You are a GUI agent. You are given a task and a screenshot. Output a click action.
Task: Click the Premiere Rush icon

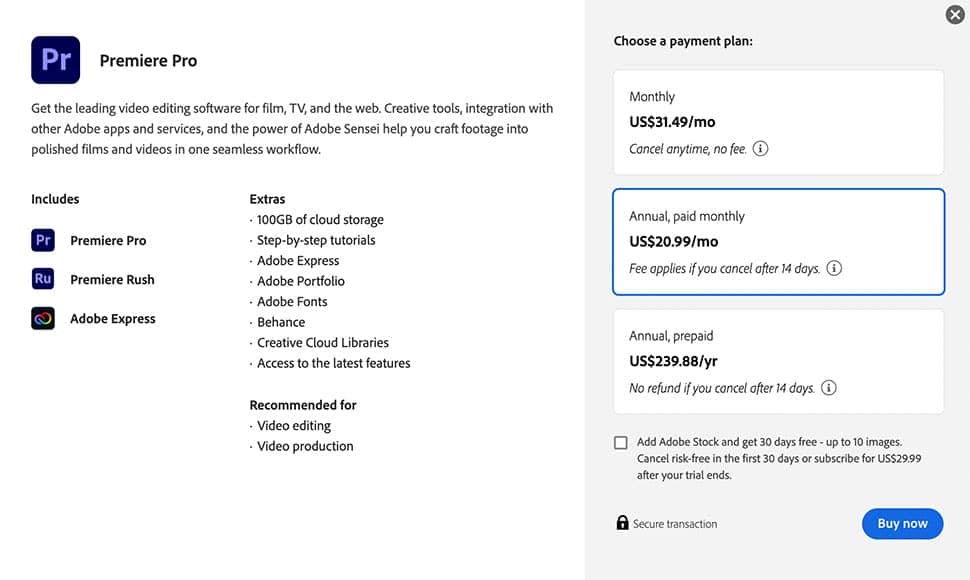click(42, 279)
